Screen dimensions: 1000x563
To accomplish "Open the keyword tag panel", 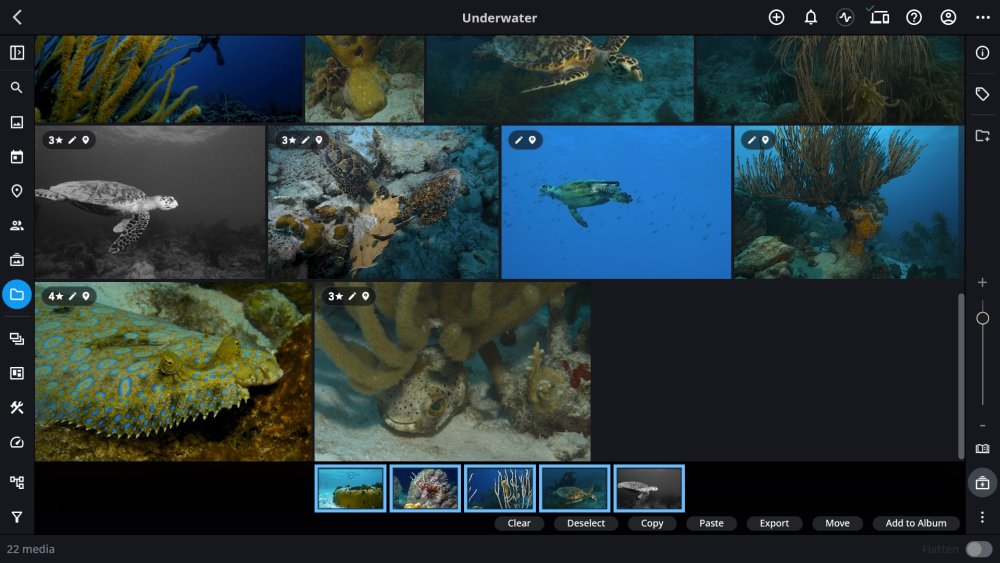I will point(982,94).
